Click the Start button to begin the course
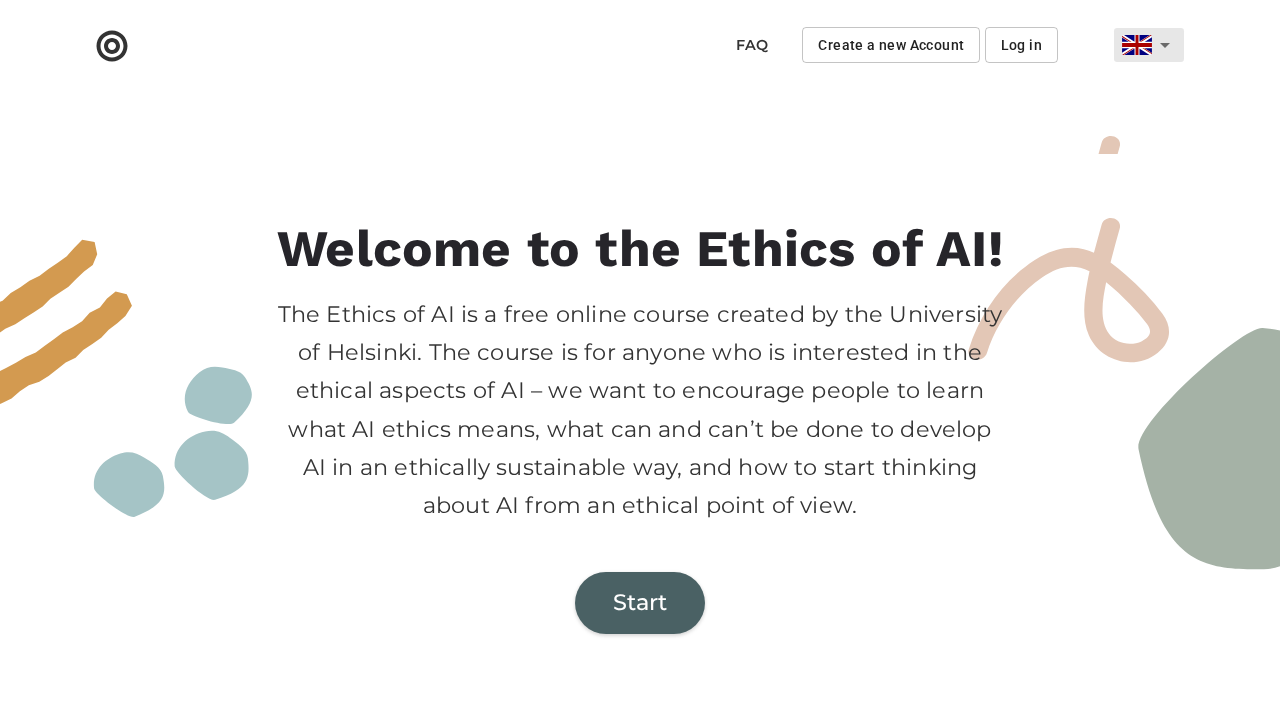The image size is (1280, 720). pyautogui.click(x=640, y=602)
